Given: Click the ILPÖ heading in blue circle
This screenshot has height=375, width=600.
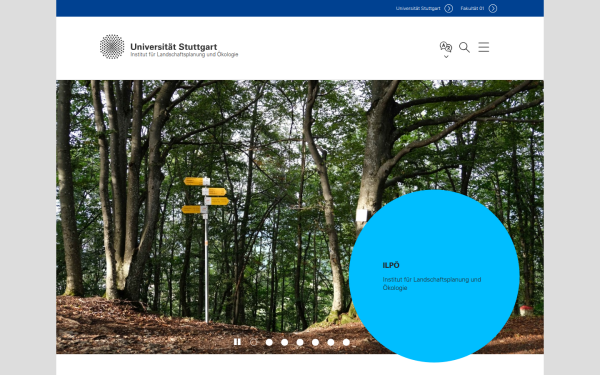Looking at the screenshot, I should click(391, 265).
